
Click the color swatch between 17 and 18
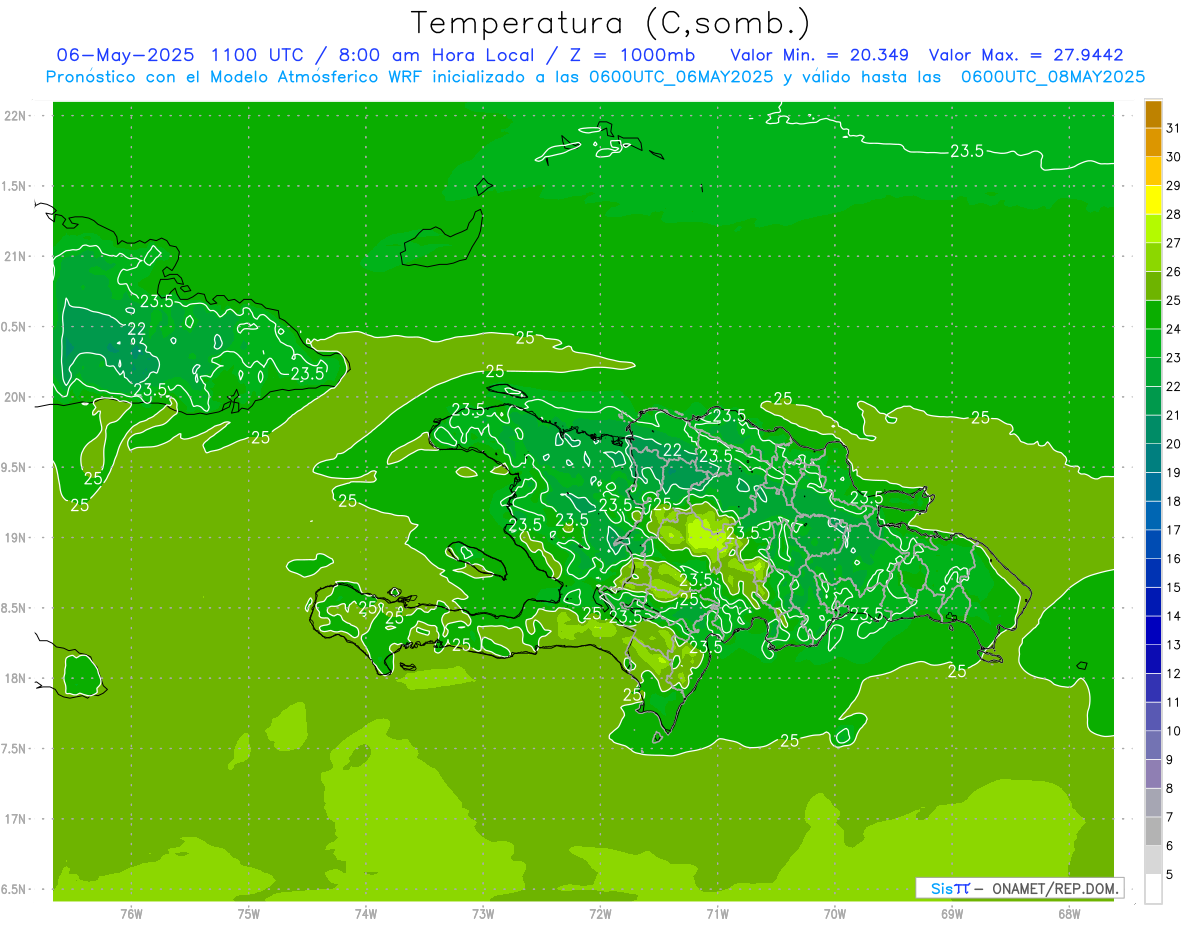coord(1153,516)
